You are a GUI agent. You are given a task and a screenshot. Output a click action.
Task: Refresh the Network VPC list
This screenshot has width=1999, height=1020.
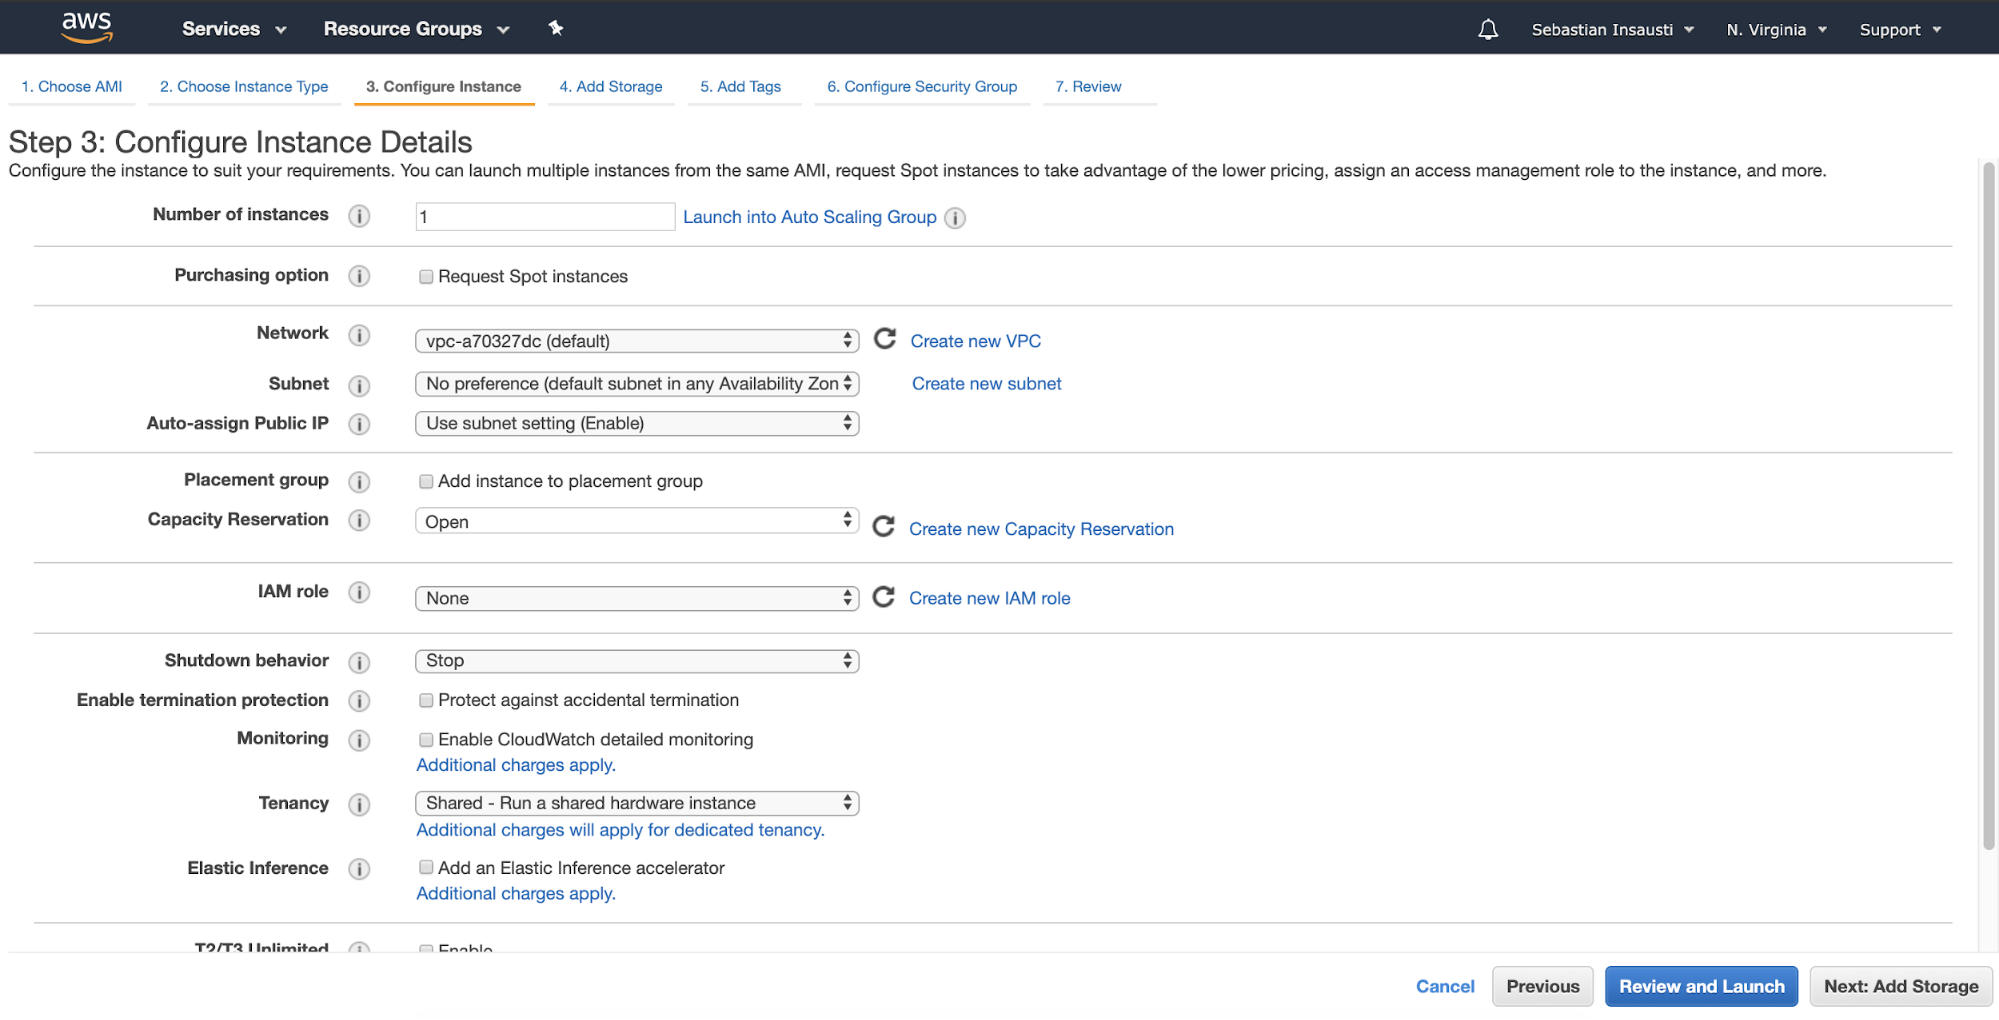(x=885, y=339)
